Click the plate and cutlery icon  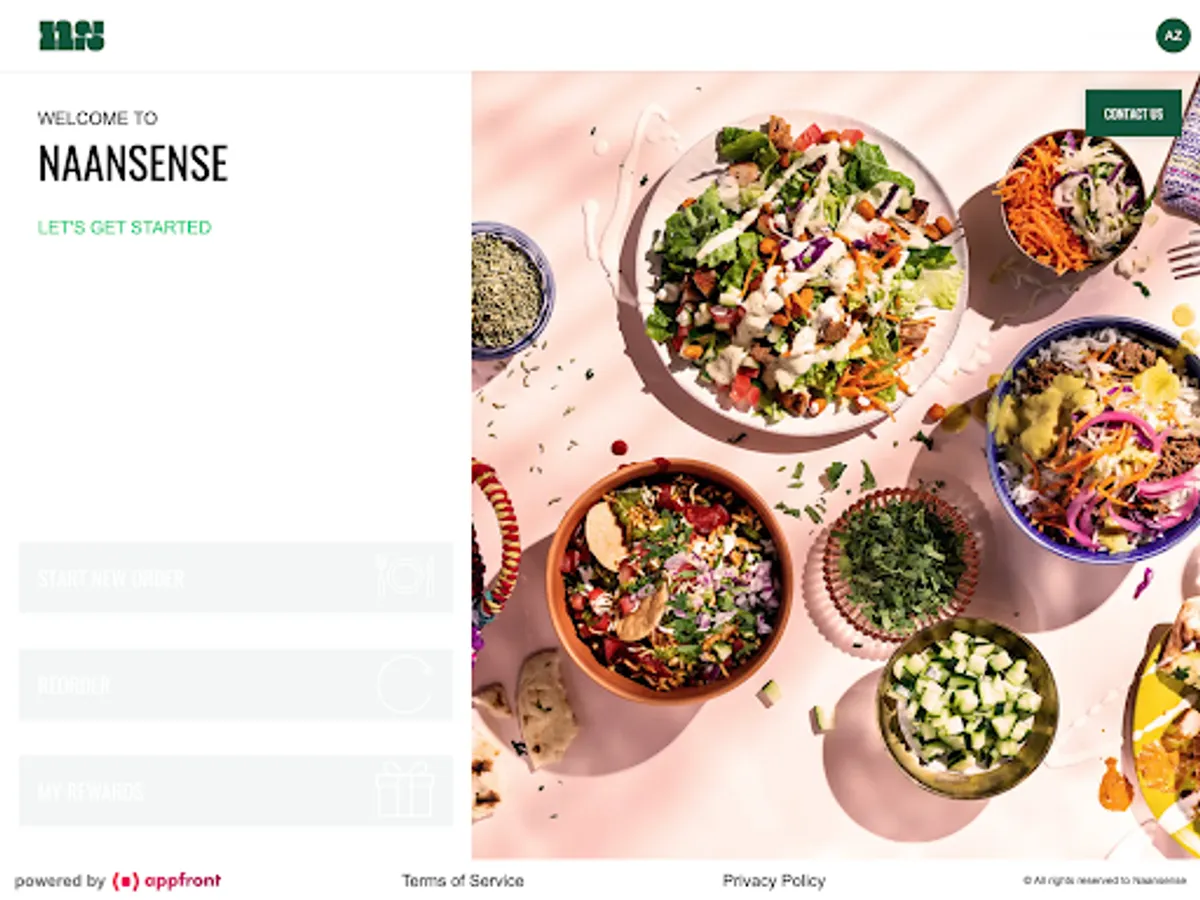pos(405,577)
